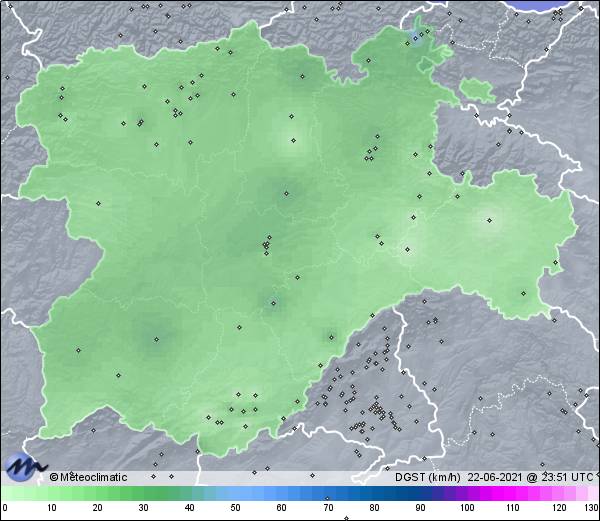600x521 pixels.
Task: Click the 70 label on the scale
Action: click(x=328, y=508)
